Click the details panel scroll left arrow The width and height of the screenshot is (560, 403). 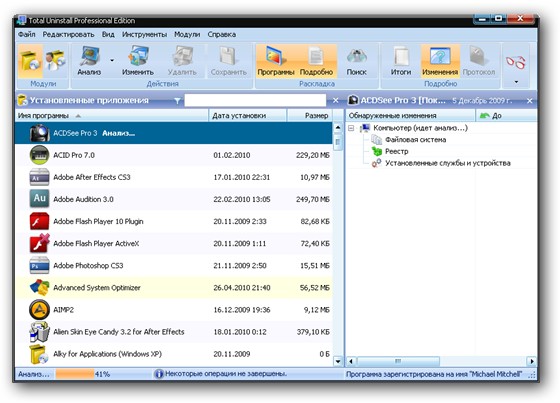coord(351,361)
